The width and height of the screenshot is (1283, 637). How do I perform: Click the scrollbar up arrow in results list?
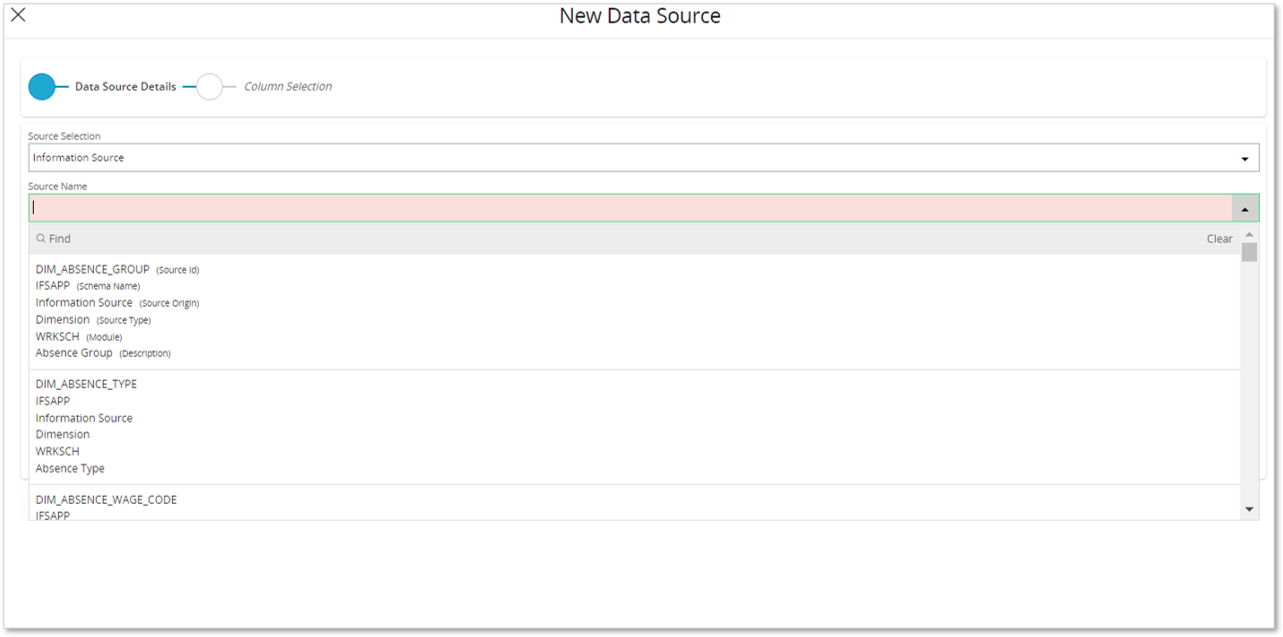(x=1250, y=234)
